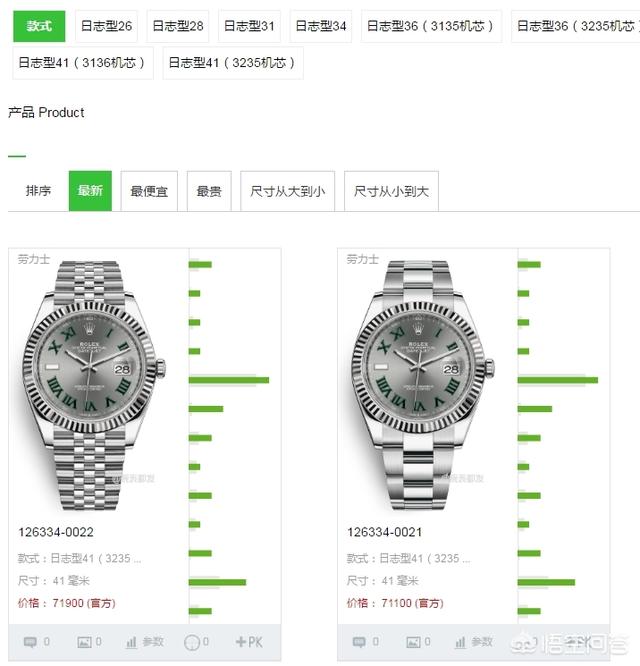View 参数 chart icon for 126334-0021
The width and height of the screenshot is (640, 666).
460,642
